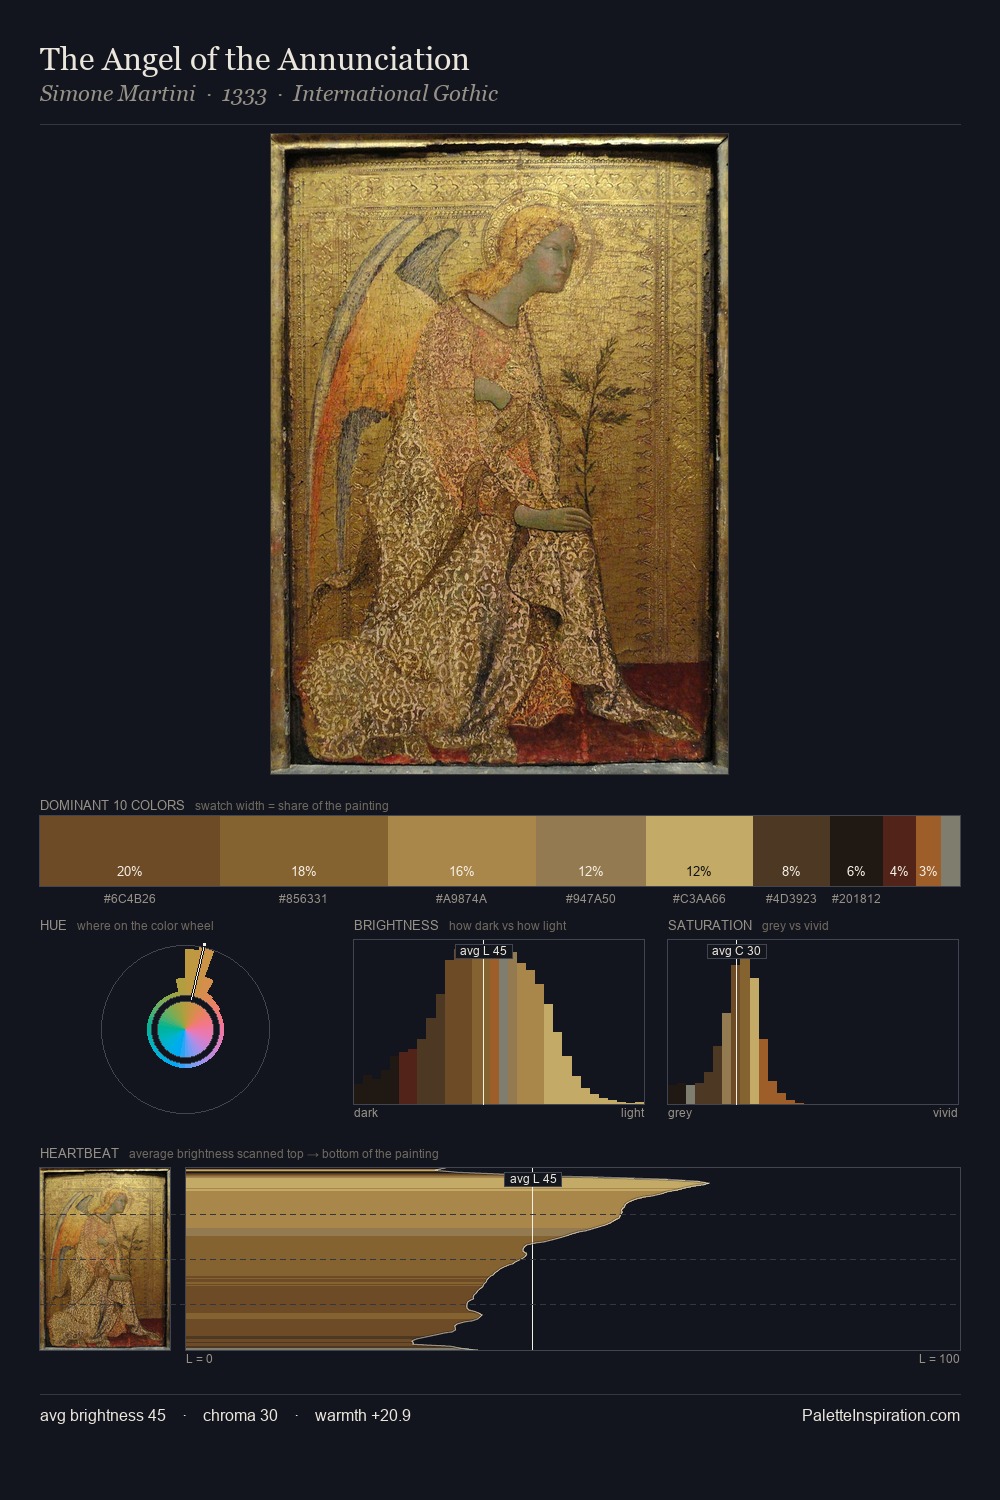This screenshot has height=1500, width=1000.
Task: Click the hex code #6C4B26
Action: (x=130, y=899)
